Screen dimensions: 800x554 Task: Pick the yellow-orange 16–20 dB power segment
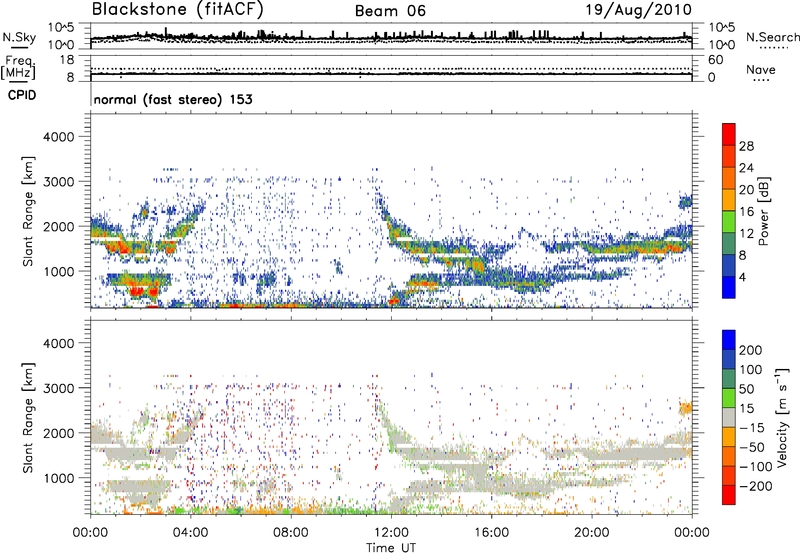[729, 200]
